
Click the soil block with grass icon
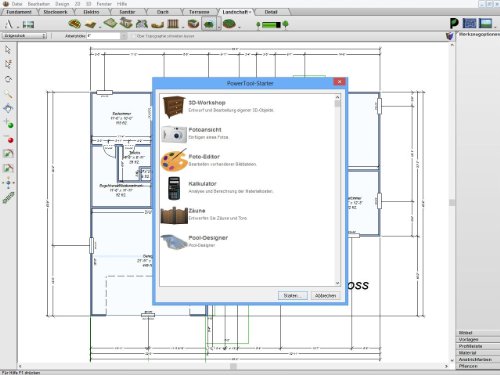pyautogui.click(x=193, y=24)
